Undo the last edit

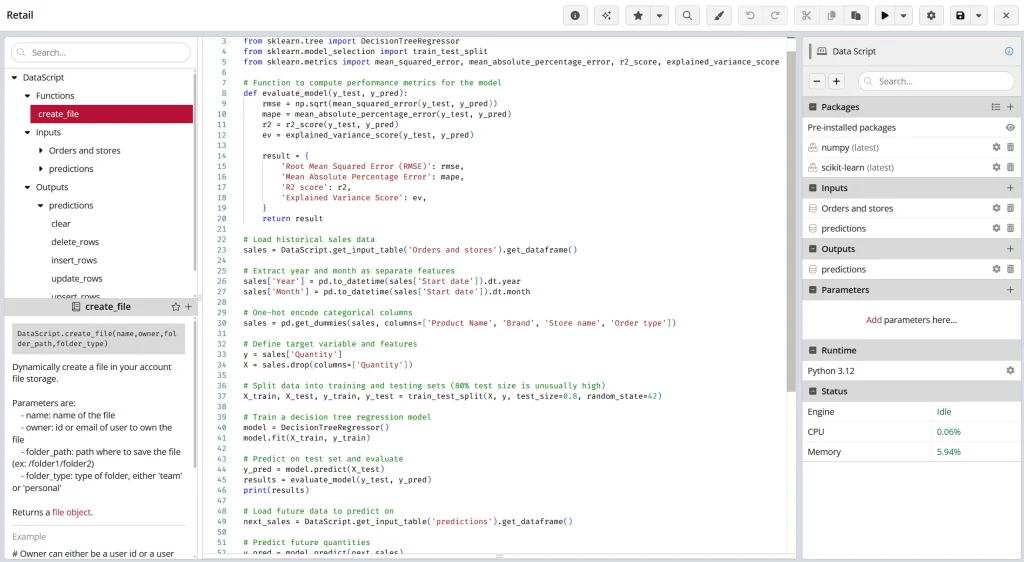(x=750, y=16)
